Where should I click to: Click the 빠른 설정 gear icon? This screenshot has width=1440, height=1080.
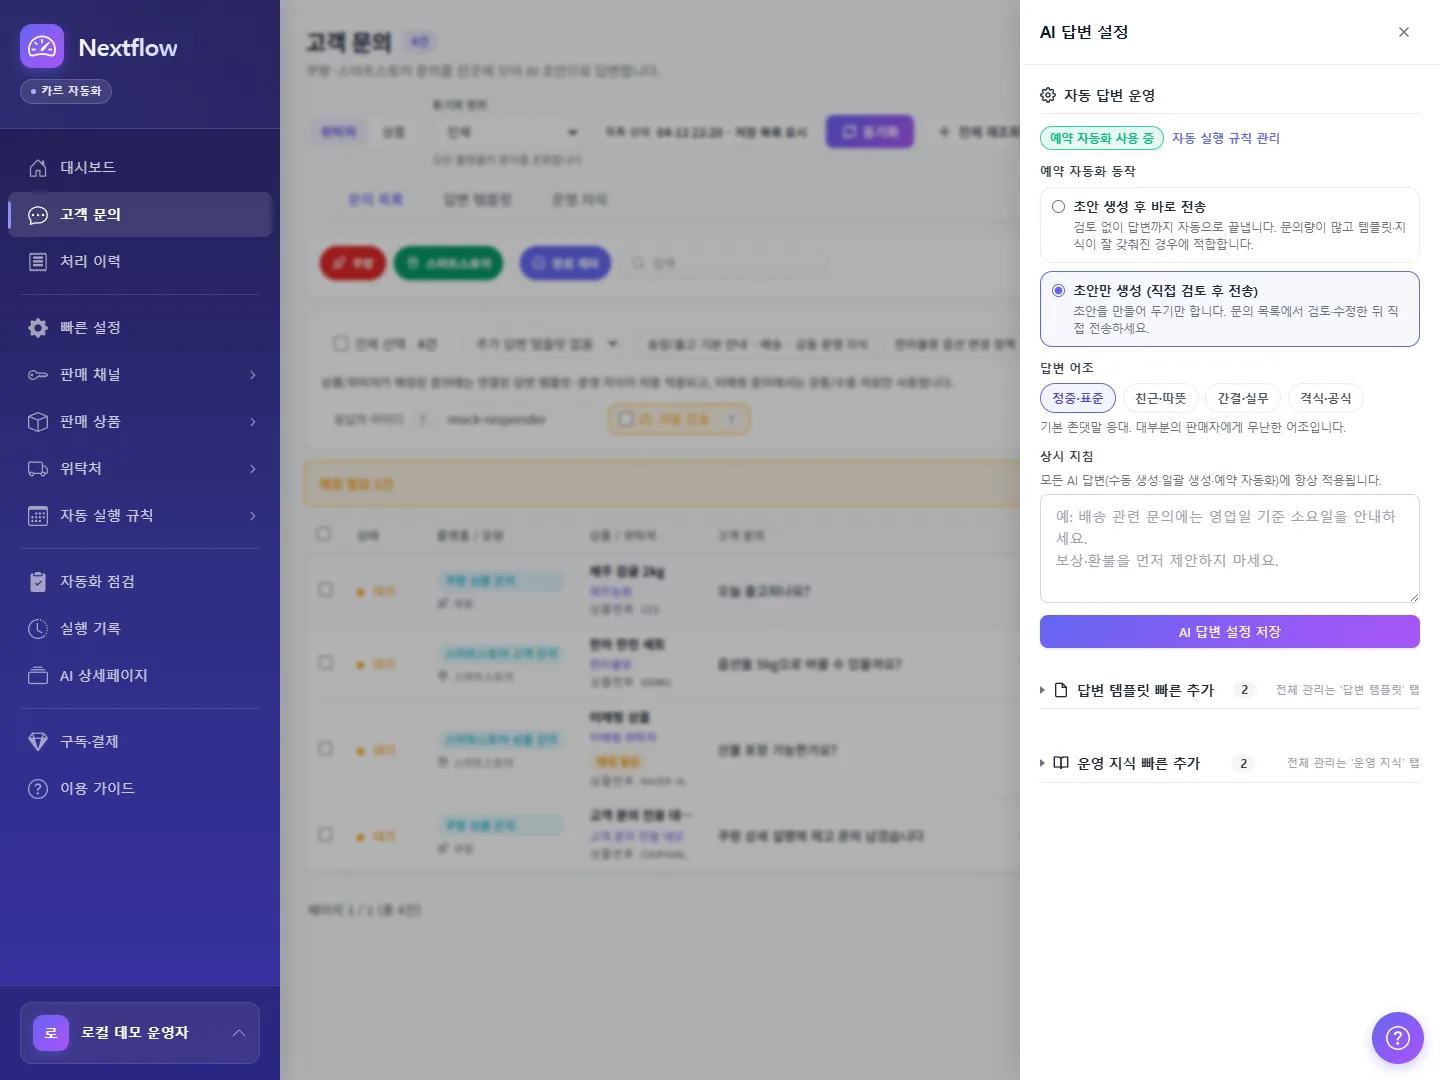(38, 328)
